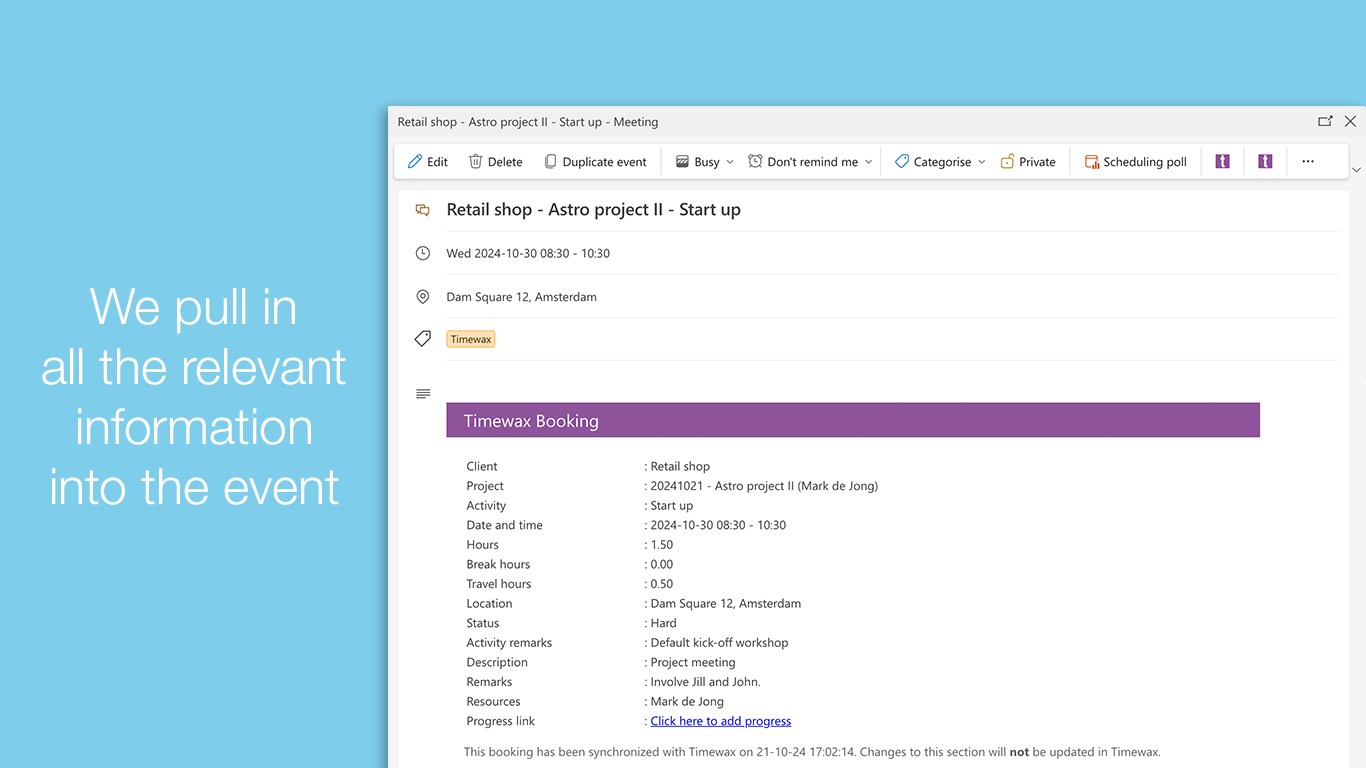The width and height of the screenshot is (1366, 768).
Task: Click the clock icon beside event time
Action: click(x=423, y=253)
